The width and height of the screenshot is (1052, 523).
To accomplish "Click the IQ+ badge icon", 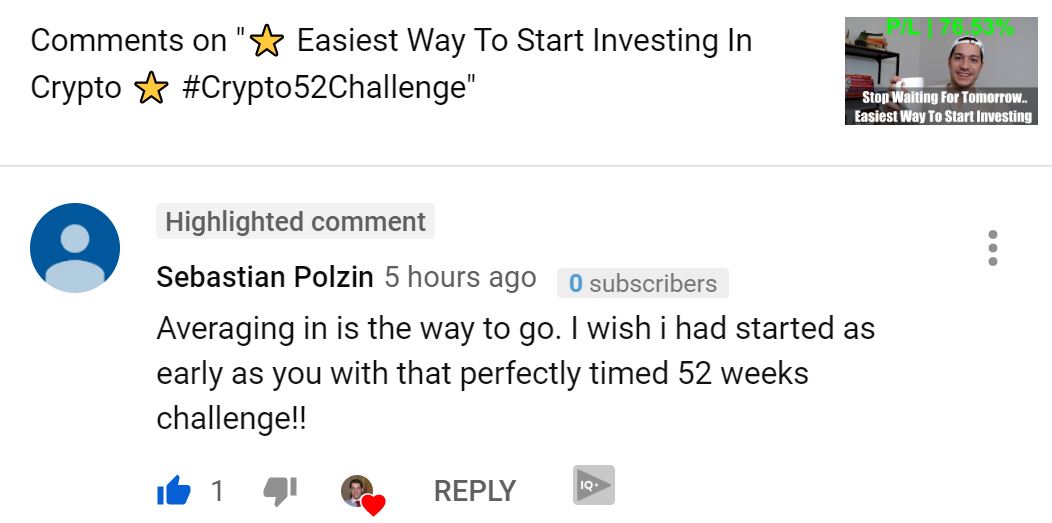I will point(594,485).
